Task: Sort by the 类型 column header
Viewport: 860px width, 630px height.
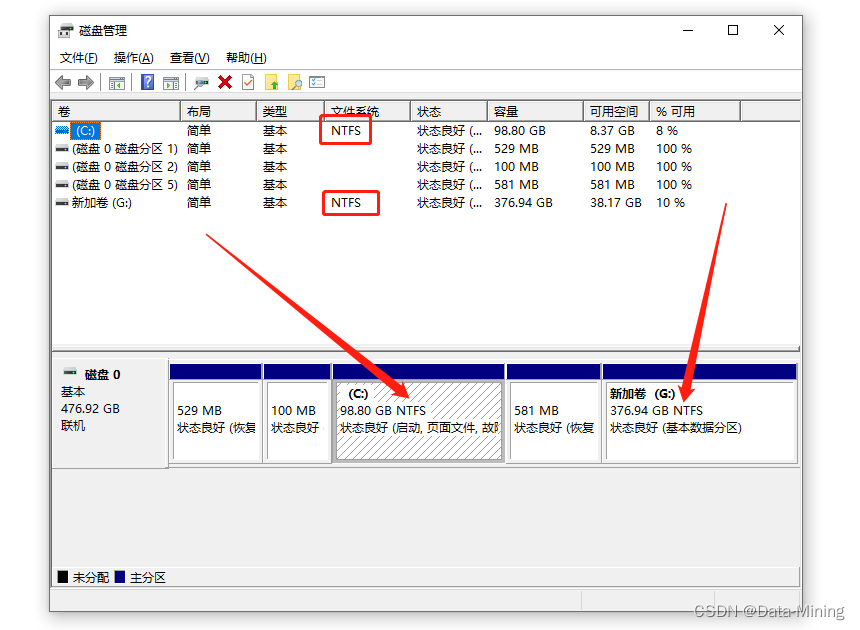Action: tap(290, 111)
